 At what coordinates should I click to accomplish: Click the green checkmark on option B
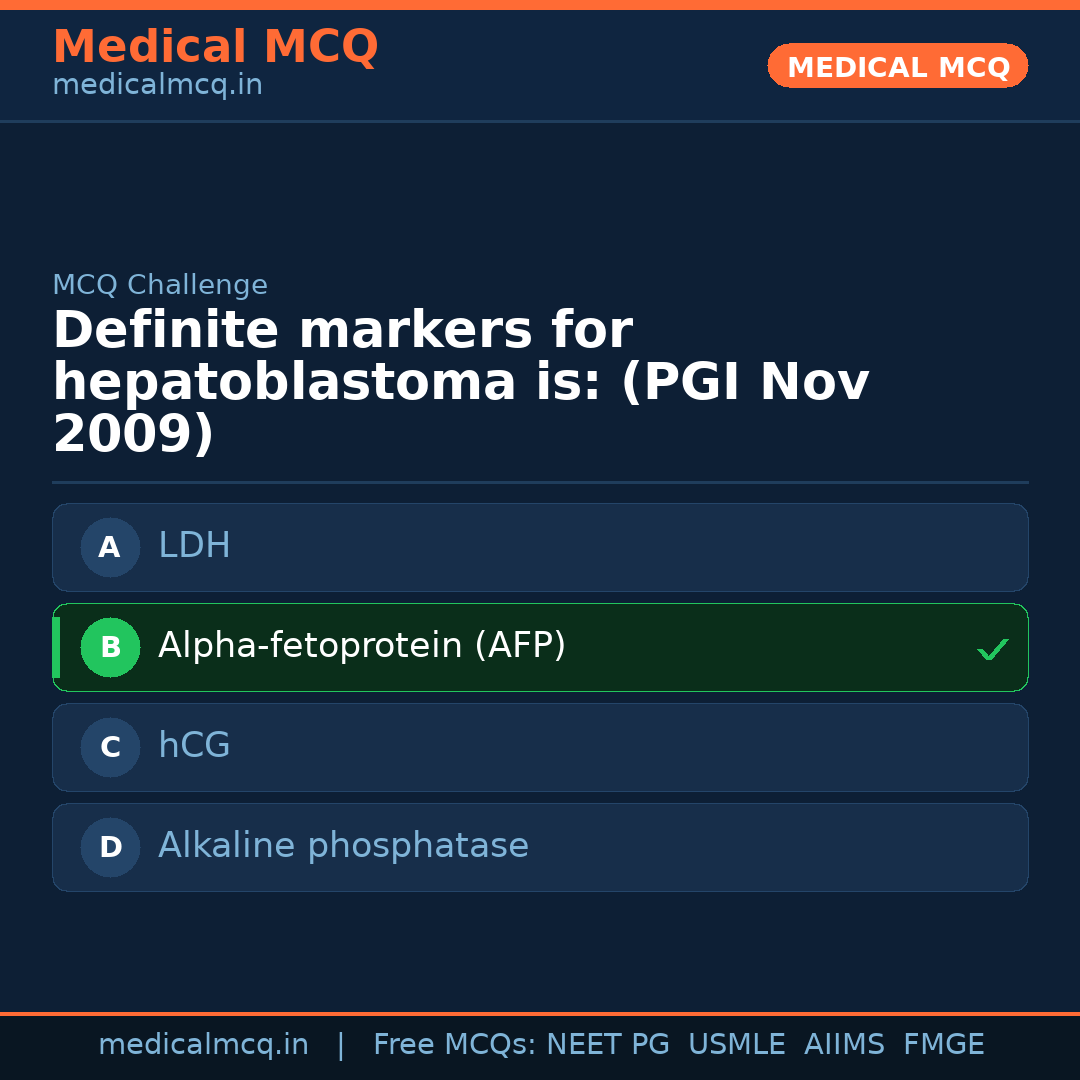(992, 650)
